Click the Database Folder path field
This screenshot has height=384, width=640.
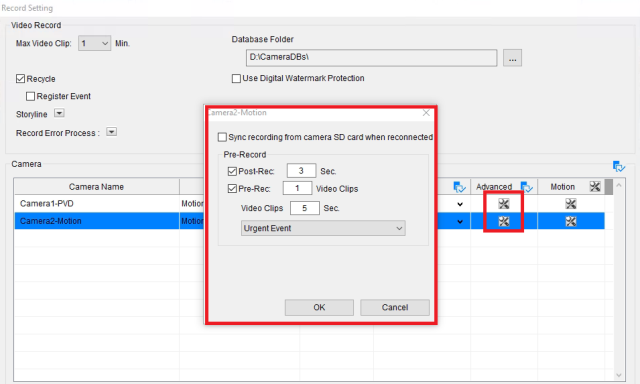point(371,58)
